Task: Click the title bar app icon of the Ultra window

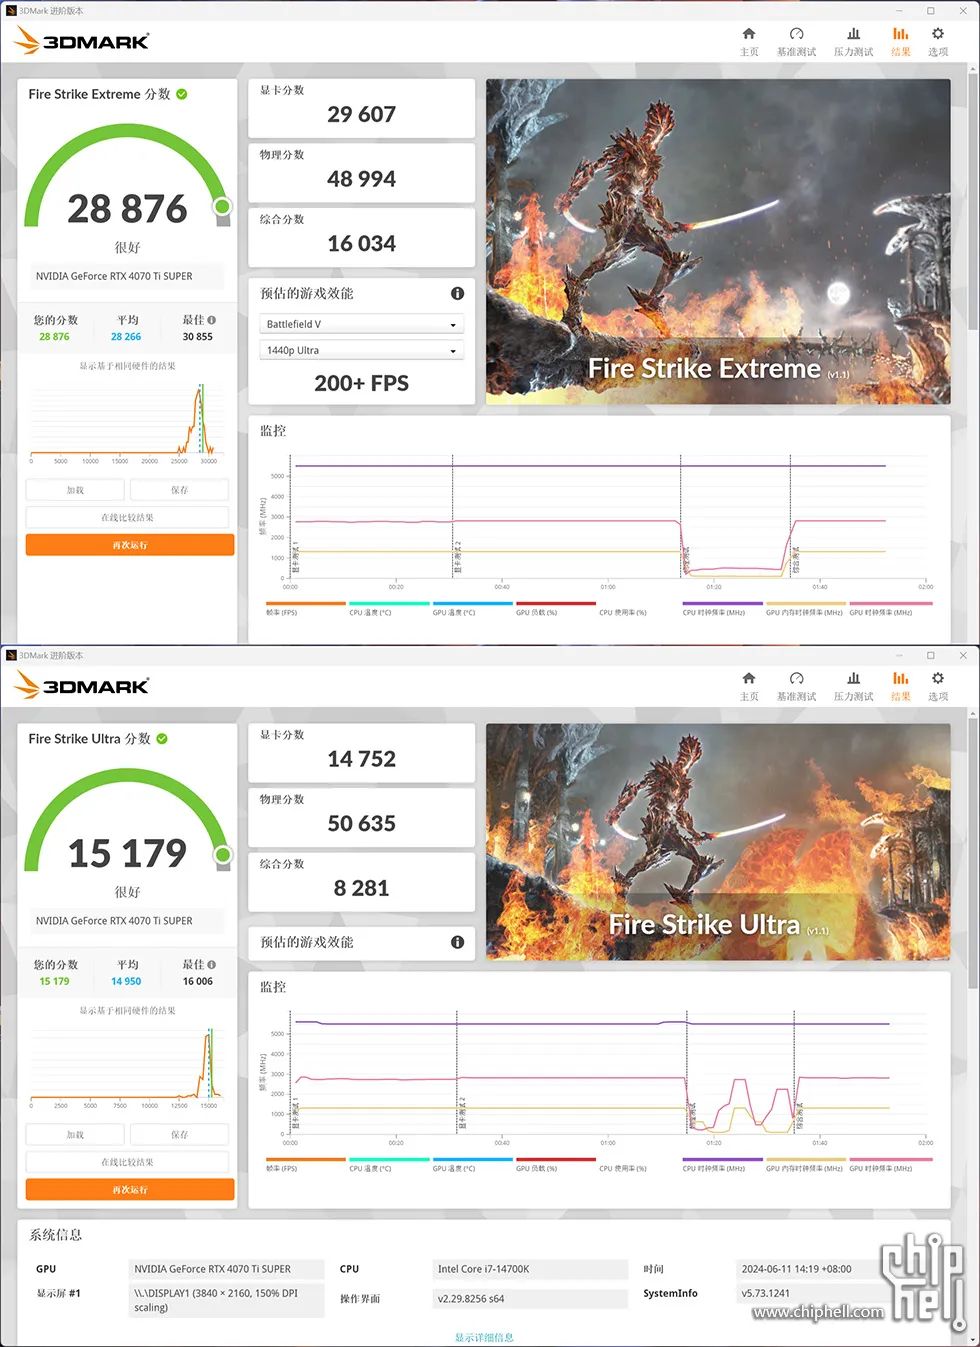Action: point(11,655)
